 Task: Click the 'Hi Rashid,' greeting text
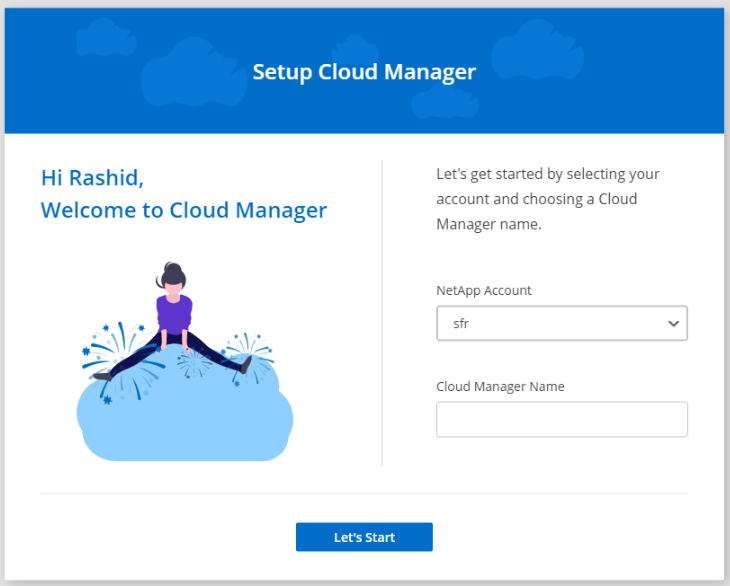pyautogui.click(x=92, y=177)
